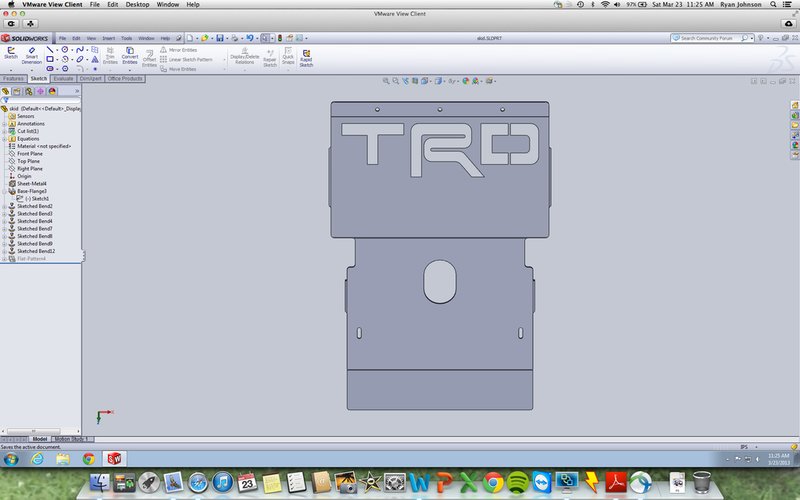Collapse the Base-Flange3 tree node
Image resolution: width=800 pixels, height=500 pixels.
click(x=4, y=191)
